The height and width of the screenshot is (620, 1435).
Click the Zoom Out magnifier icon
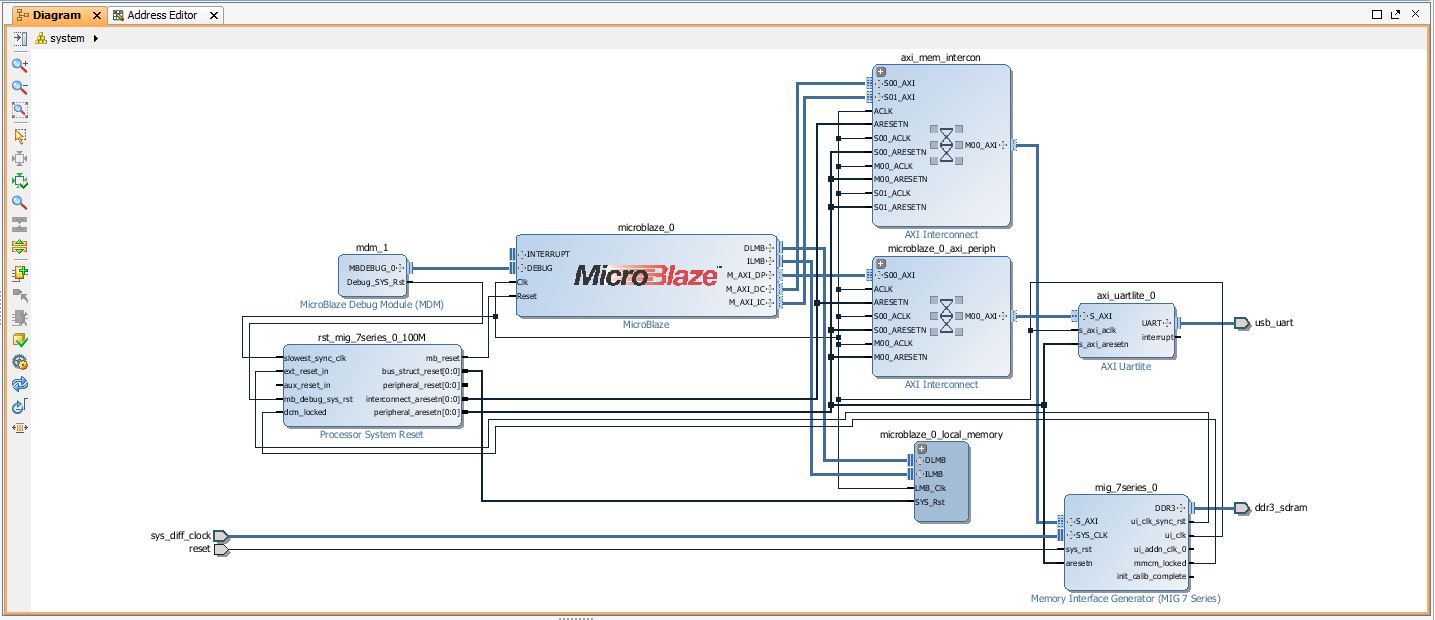[x=19, y=88]
